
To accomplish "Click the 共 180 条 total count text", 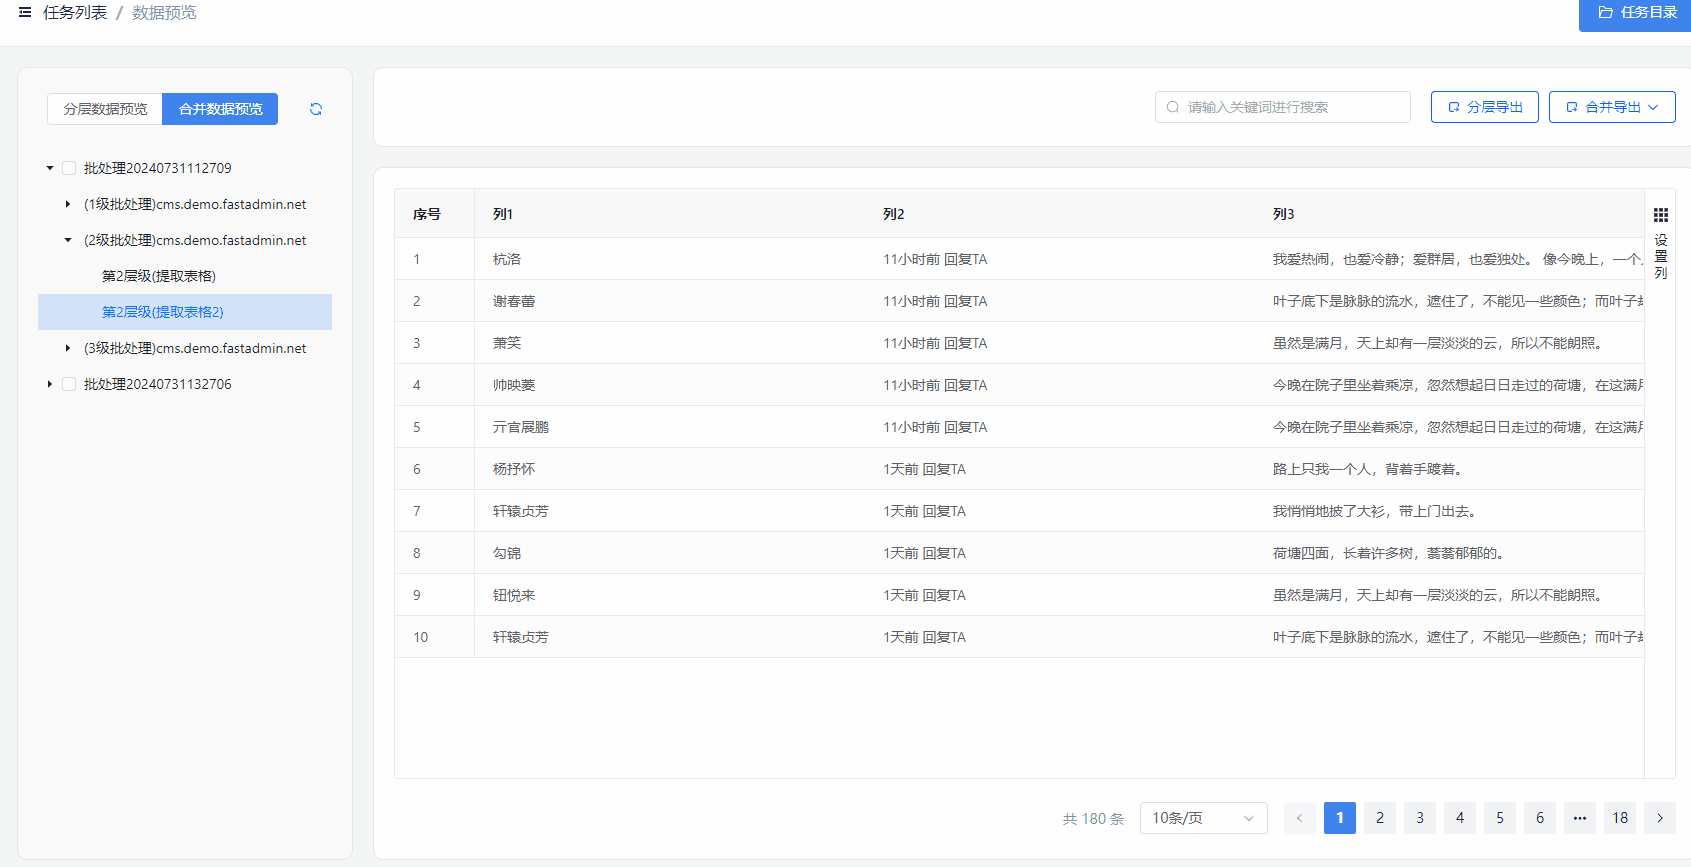I will pyautogui.click(x=1093, y=819).
